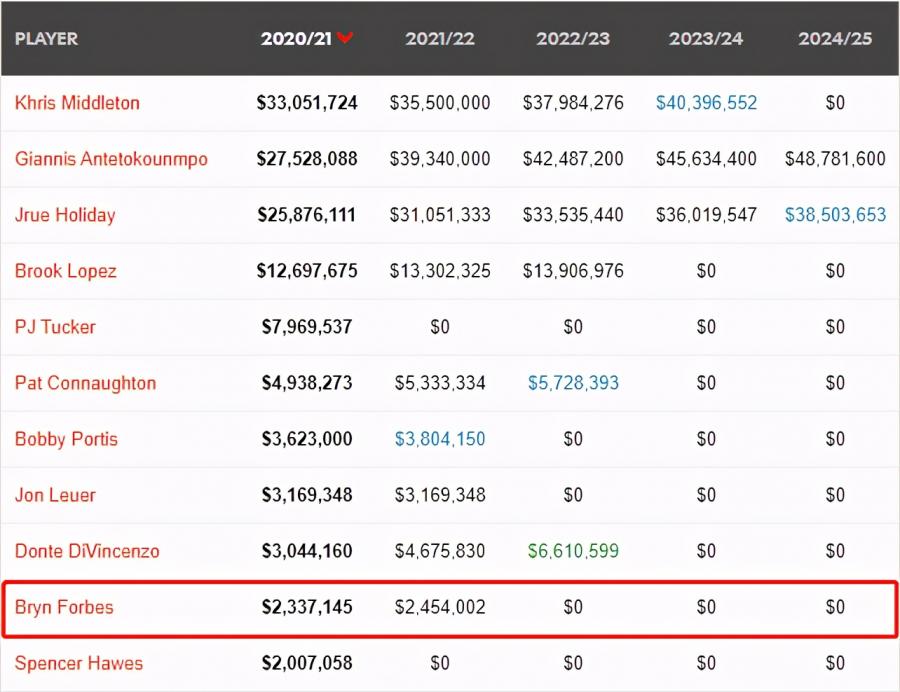Image resolution: width=900 pixels, height=692 pixels.
Task: Sort table by 2021/22 column header
Action: tap(440, 39)
